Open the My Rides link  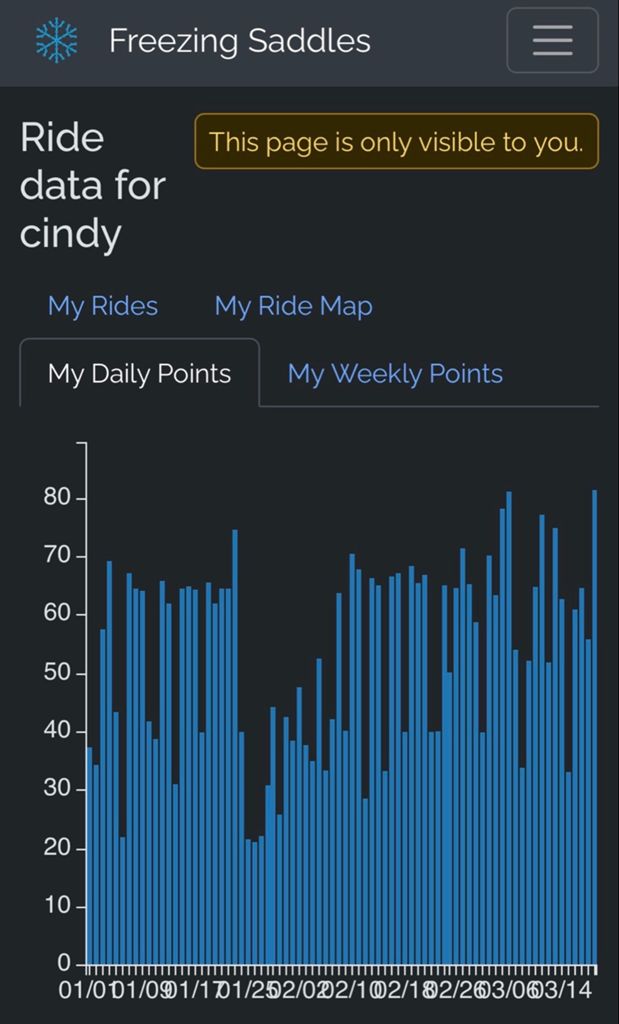tap(103, 306)
